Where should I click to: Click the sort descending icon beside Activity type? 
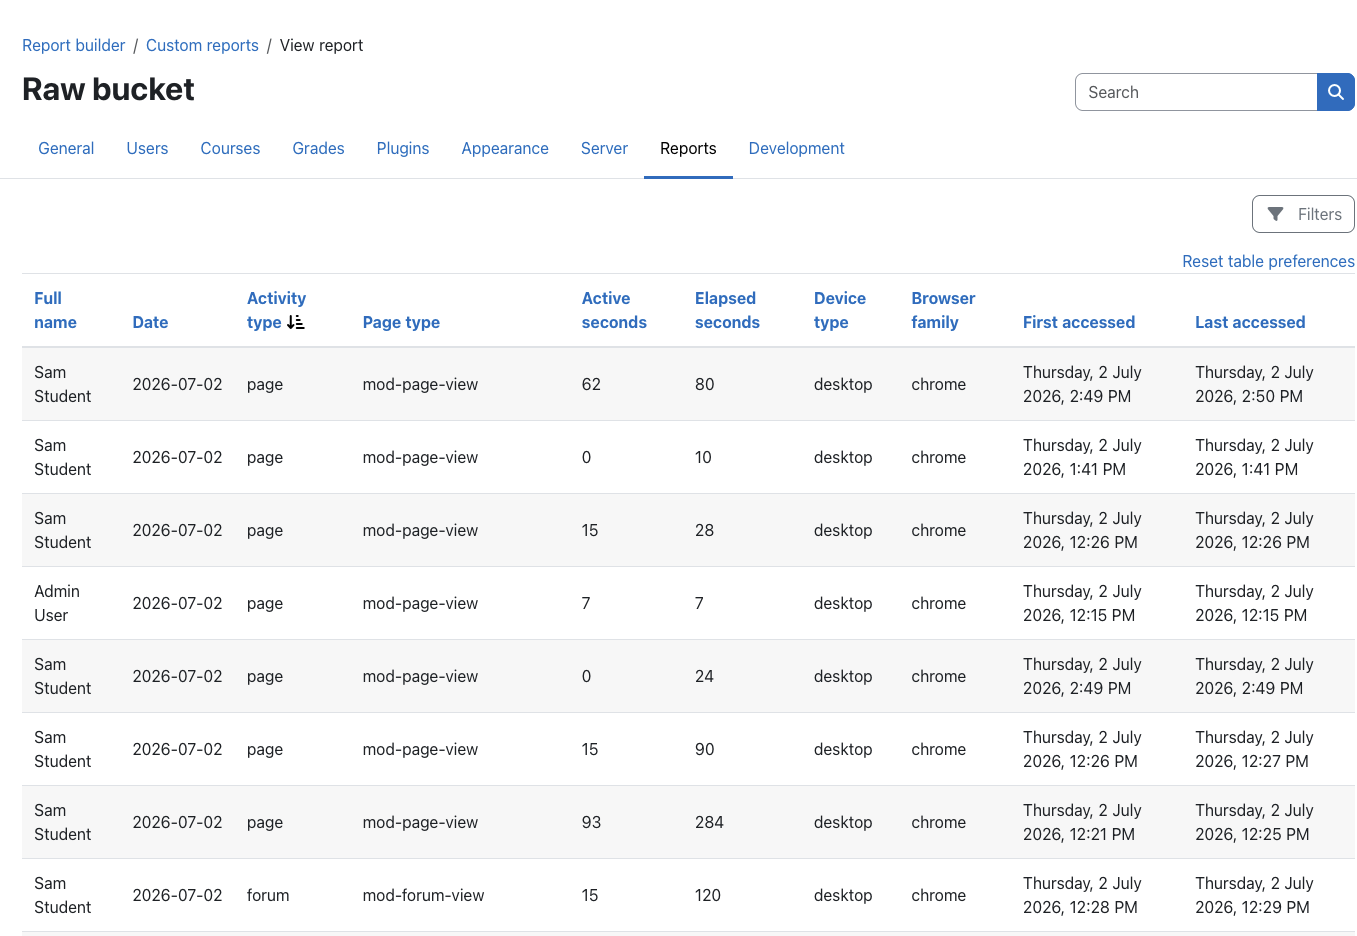click(x=295, y=322)
